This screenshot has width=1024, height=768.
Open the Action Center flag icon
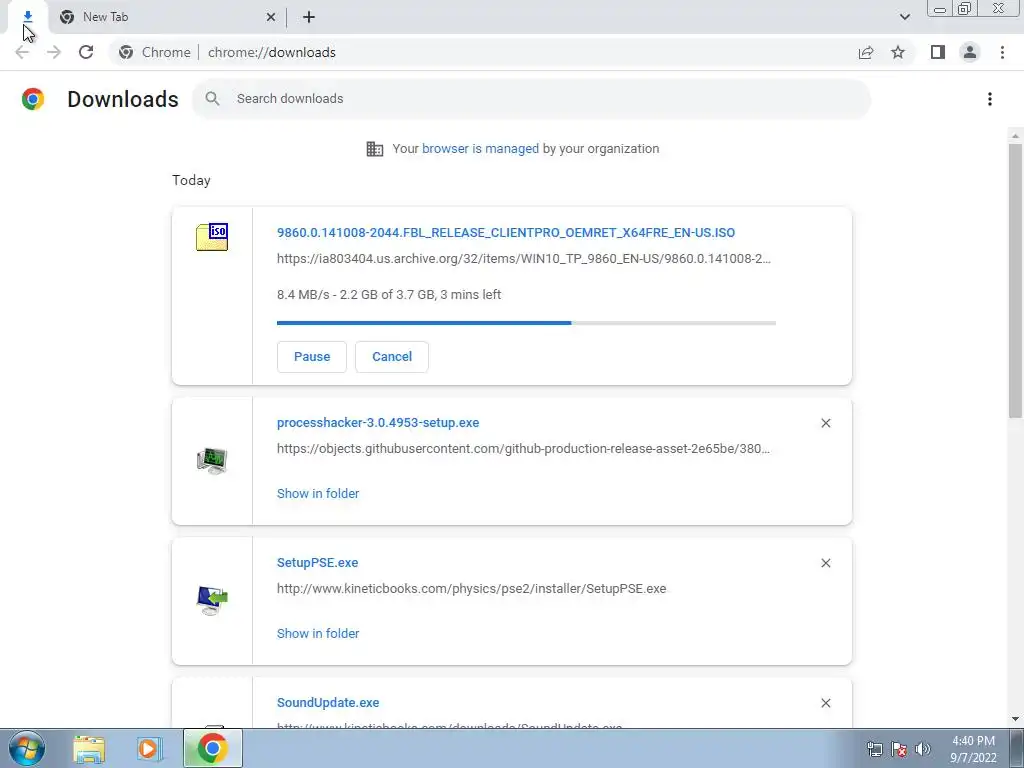(x=899, y=749)
